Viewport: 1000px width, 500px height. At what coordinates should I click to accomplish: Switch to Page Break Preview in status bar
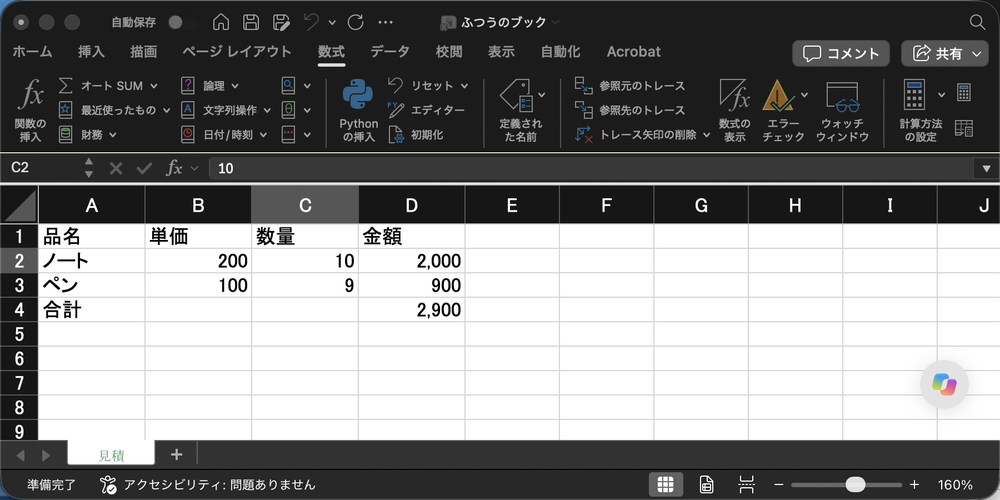pyautogui.click(x=746, y=485)
